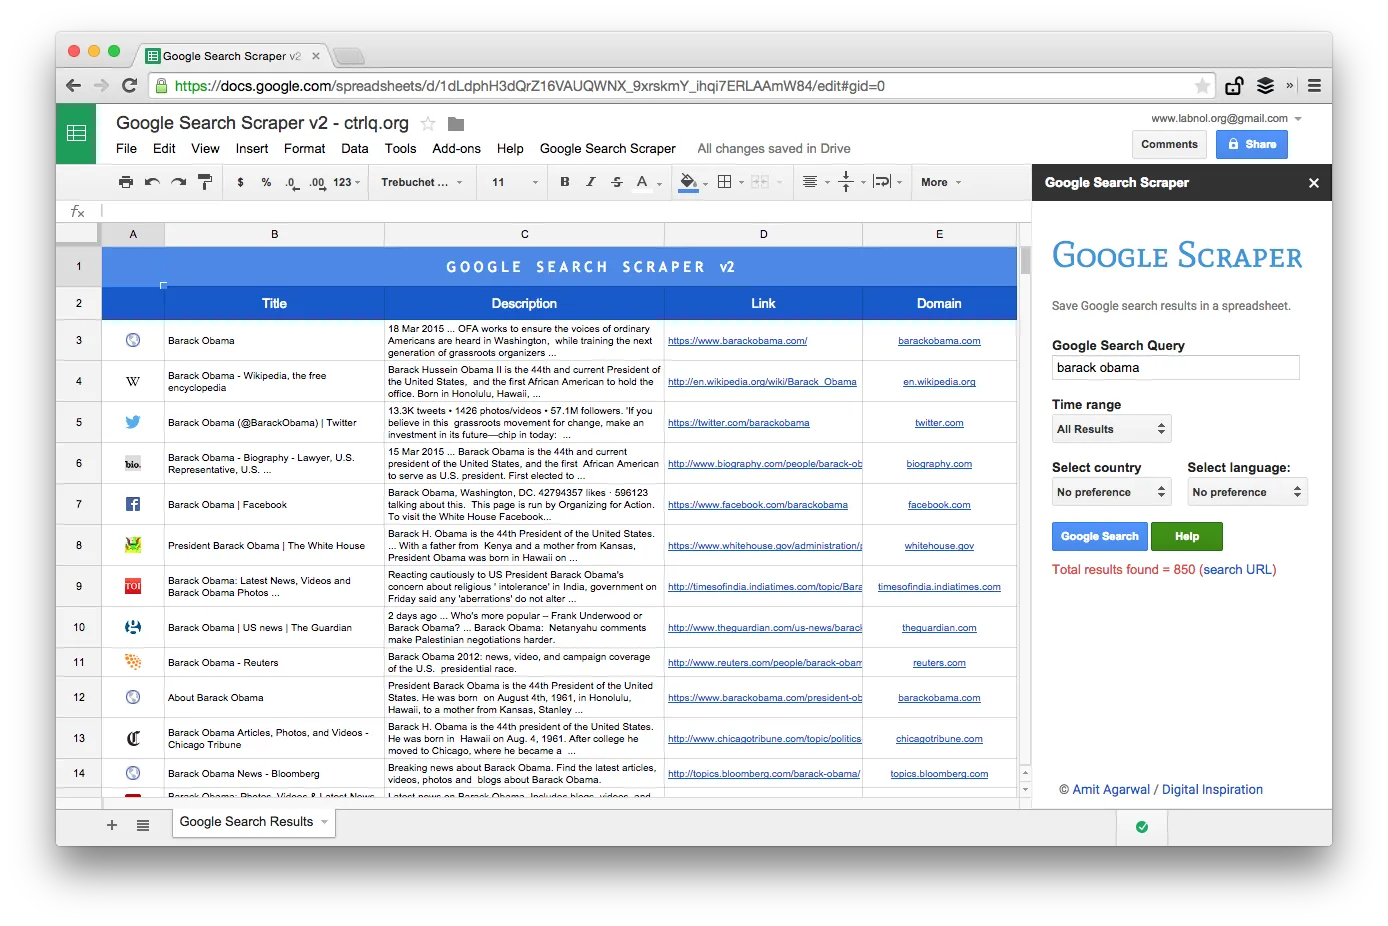Switch to the Google Search Results sheet tab
Screen dimensions: 1388x926
pyautogui.click(x=246, y=821)
